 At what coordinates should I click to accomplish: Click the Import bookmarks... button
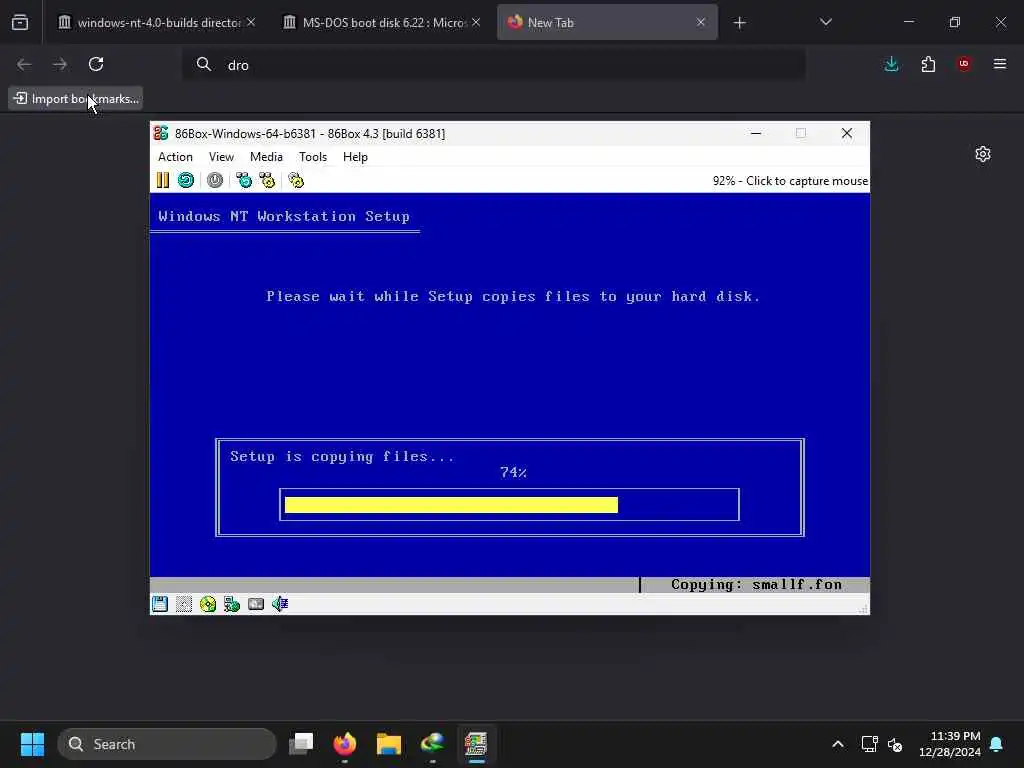[x=76, y=99]
